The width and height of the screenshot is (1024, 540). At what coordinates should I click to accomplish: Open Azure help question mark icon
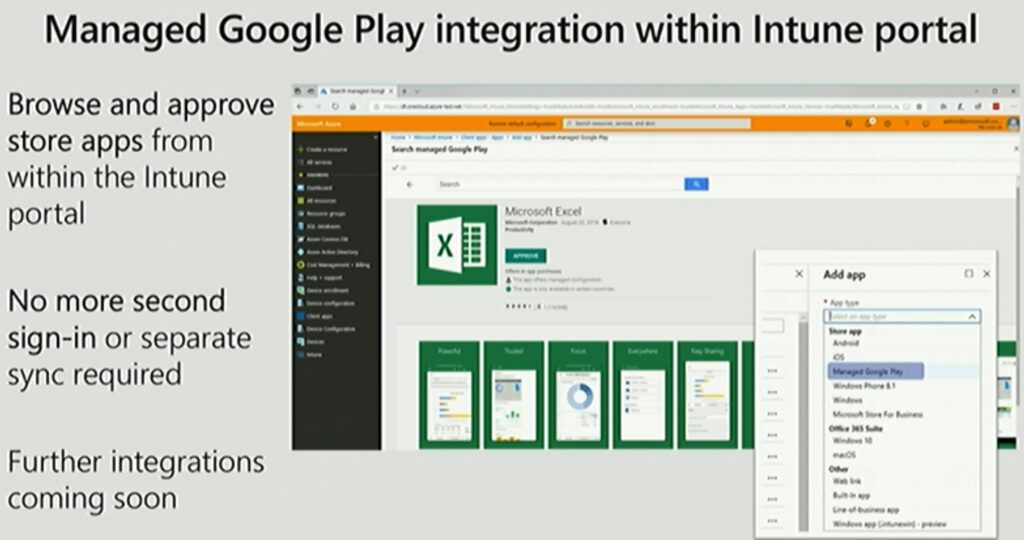click(906, 123)
